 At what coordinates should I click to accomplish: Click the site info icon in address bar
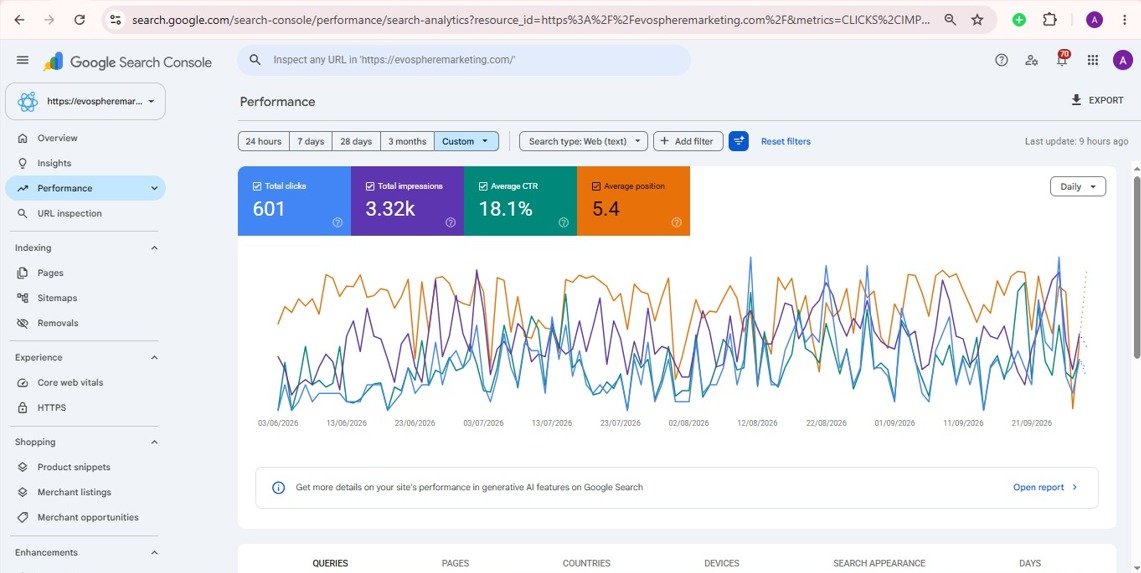[x=115, y=20]
